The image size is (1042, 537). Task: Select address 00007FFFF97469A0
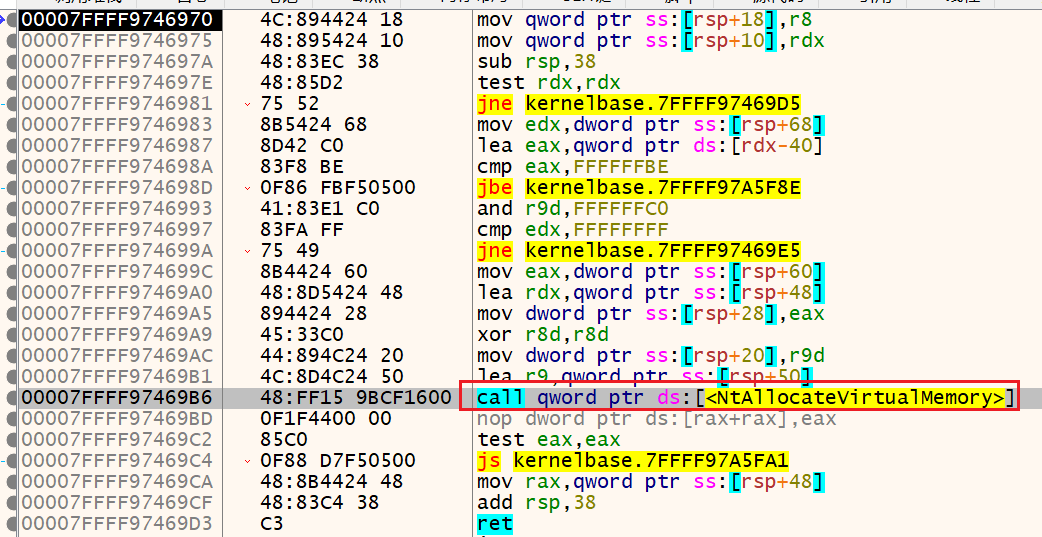117,293
